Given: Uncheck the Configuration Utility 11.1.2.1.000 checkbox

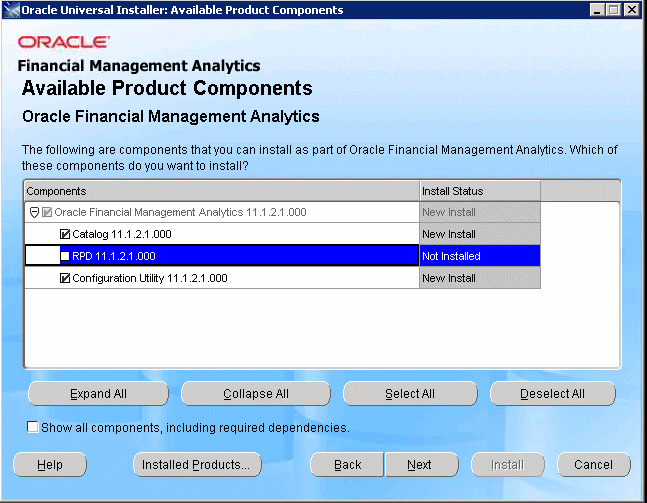Looking at the screenshot, I should 65,279.
